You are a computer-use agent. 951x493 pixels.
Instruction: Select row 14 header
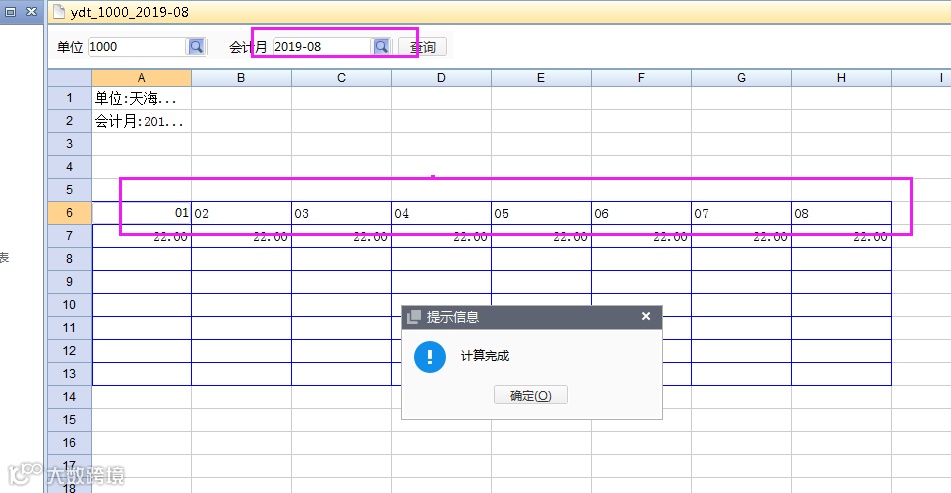point(70,397)
